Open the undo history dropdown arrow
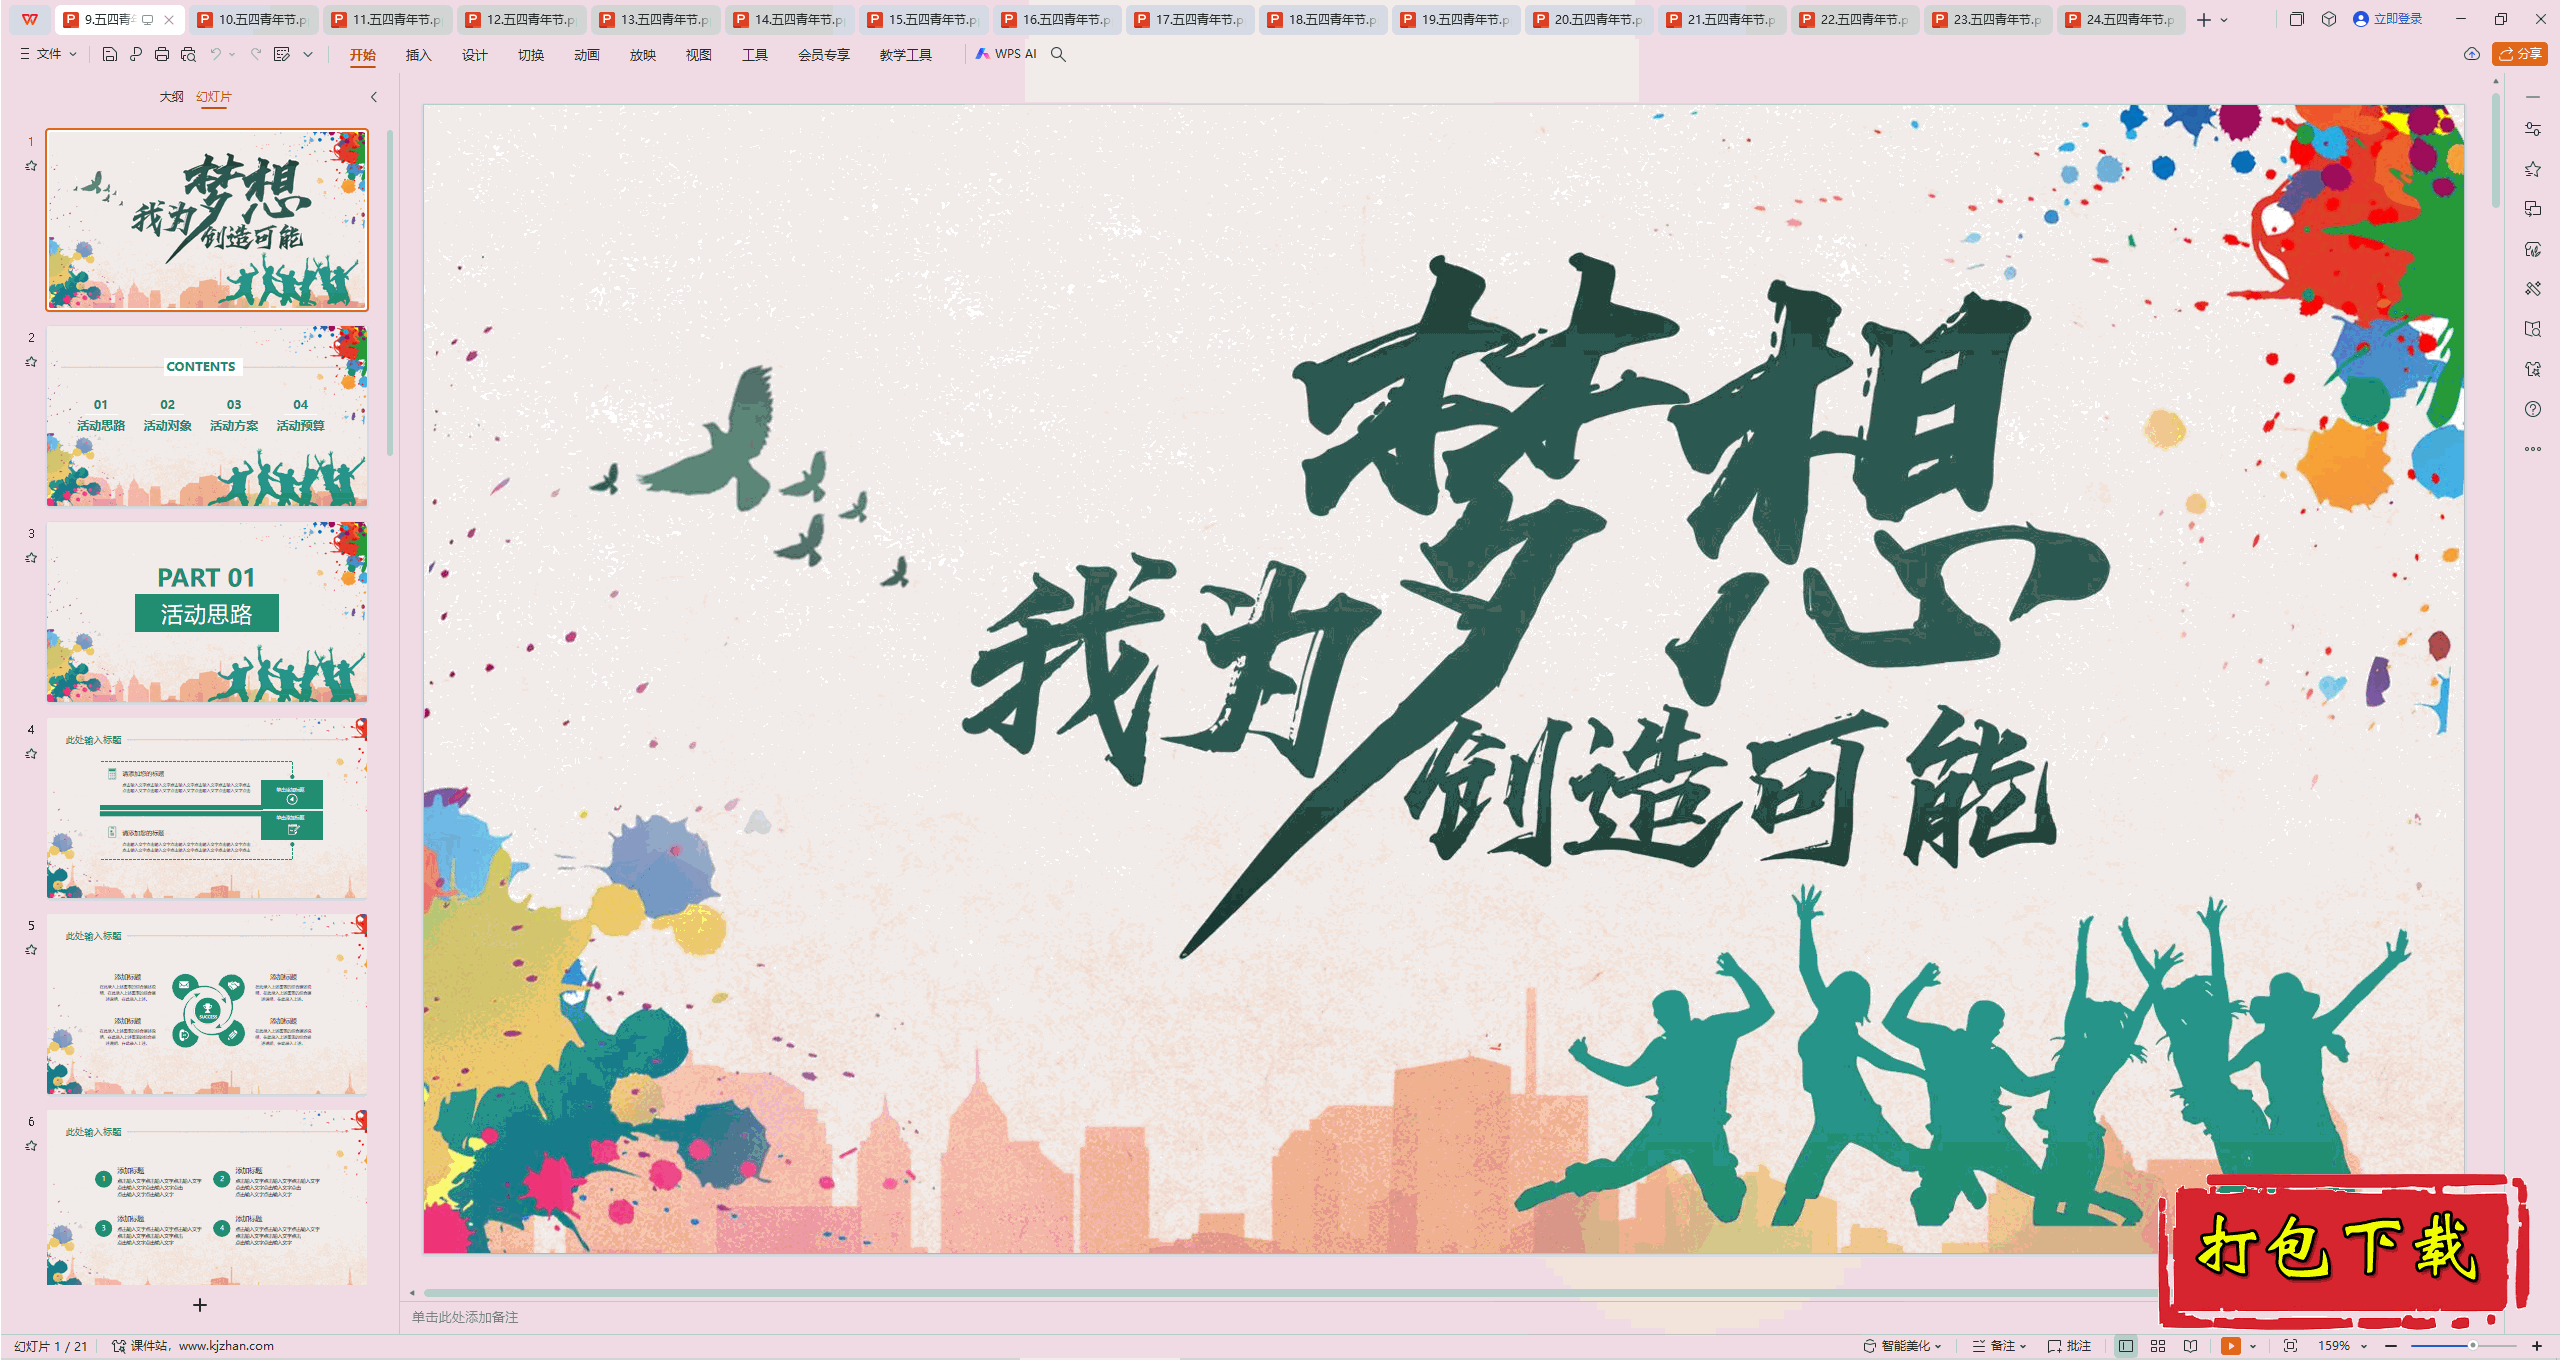 (x=232, y=54)
